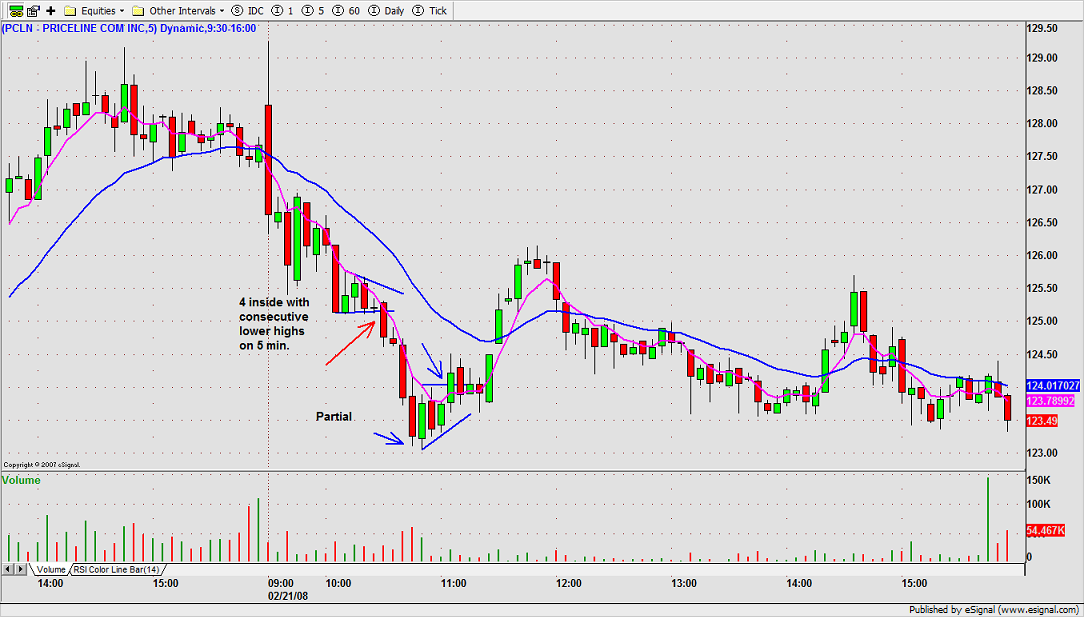Click the Equities folder icon
The width and height of the screenshot is (1084, 617).
click(x=69, y=10)
